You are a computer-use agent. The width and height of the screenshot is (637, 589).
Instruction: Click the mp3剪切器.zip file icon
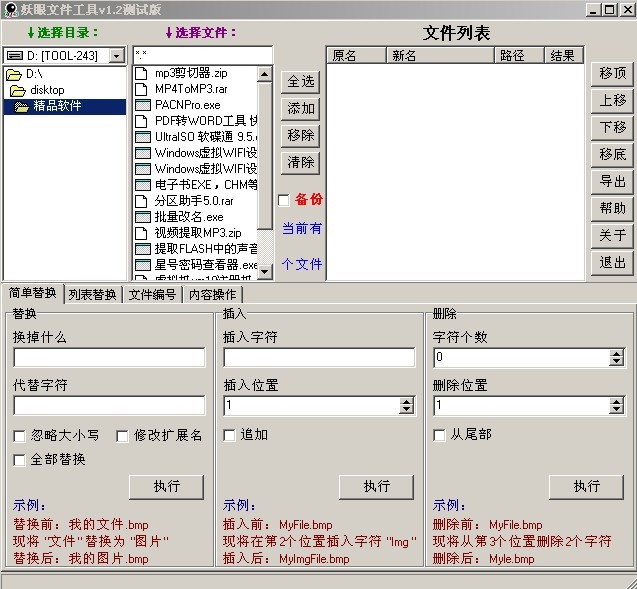pos(143,74)
